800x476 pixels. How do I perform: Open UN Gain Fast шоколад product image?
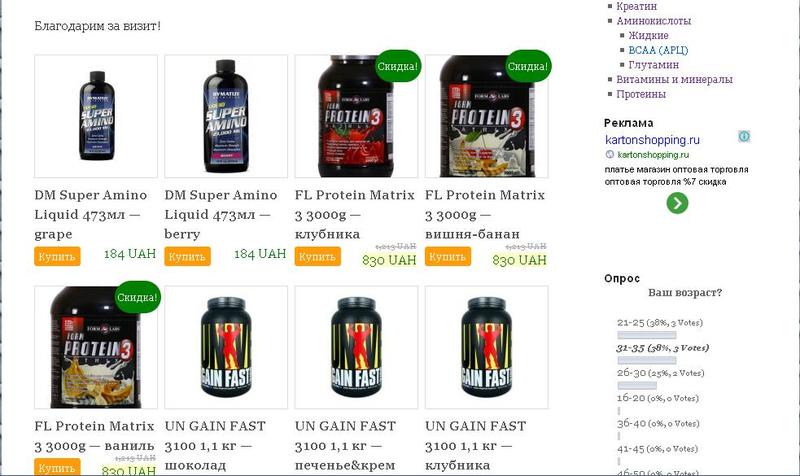click(x=226, y=347)
